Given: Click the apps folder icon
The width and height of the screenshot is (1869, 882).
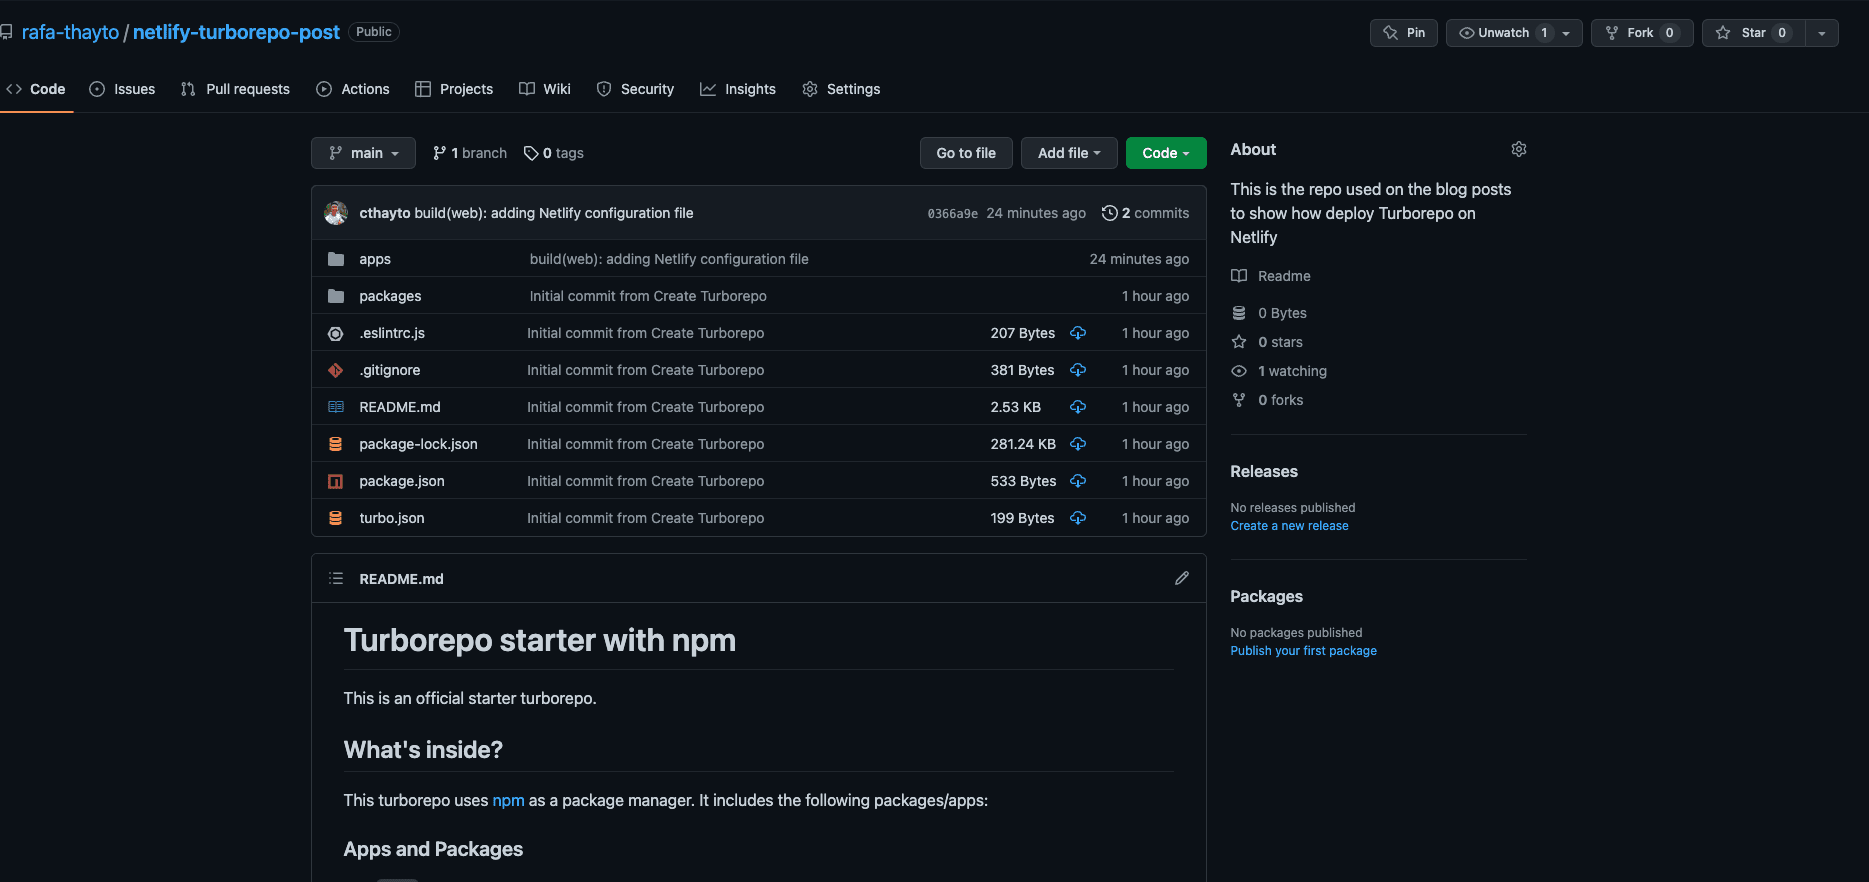Looking at the screenshot, I should 336,259.
